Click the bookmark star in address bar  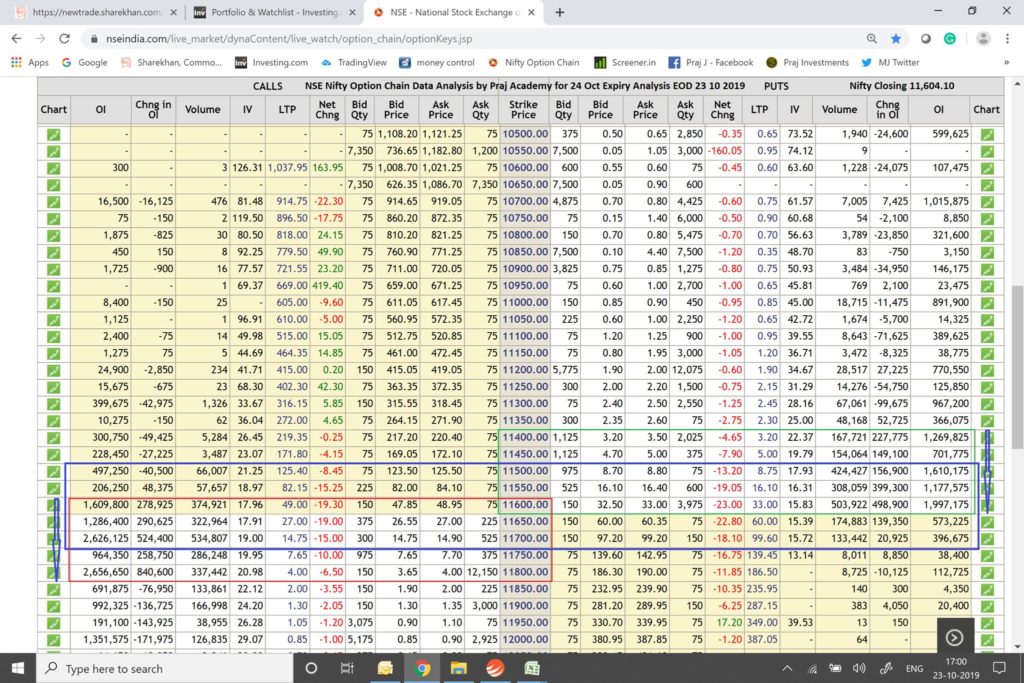coord(896,38)
